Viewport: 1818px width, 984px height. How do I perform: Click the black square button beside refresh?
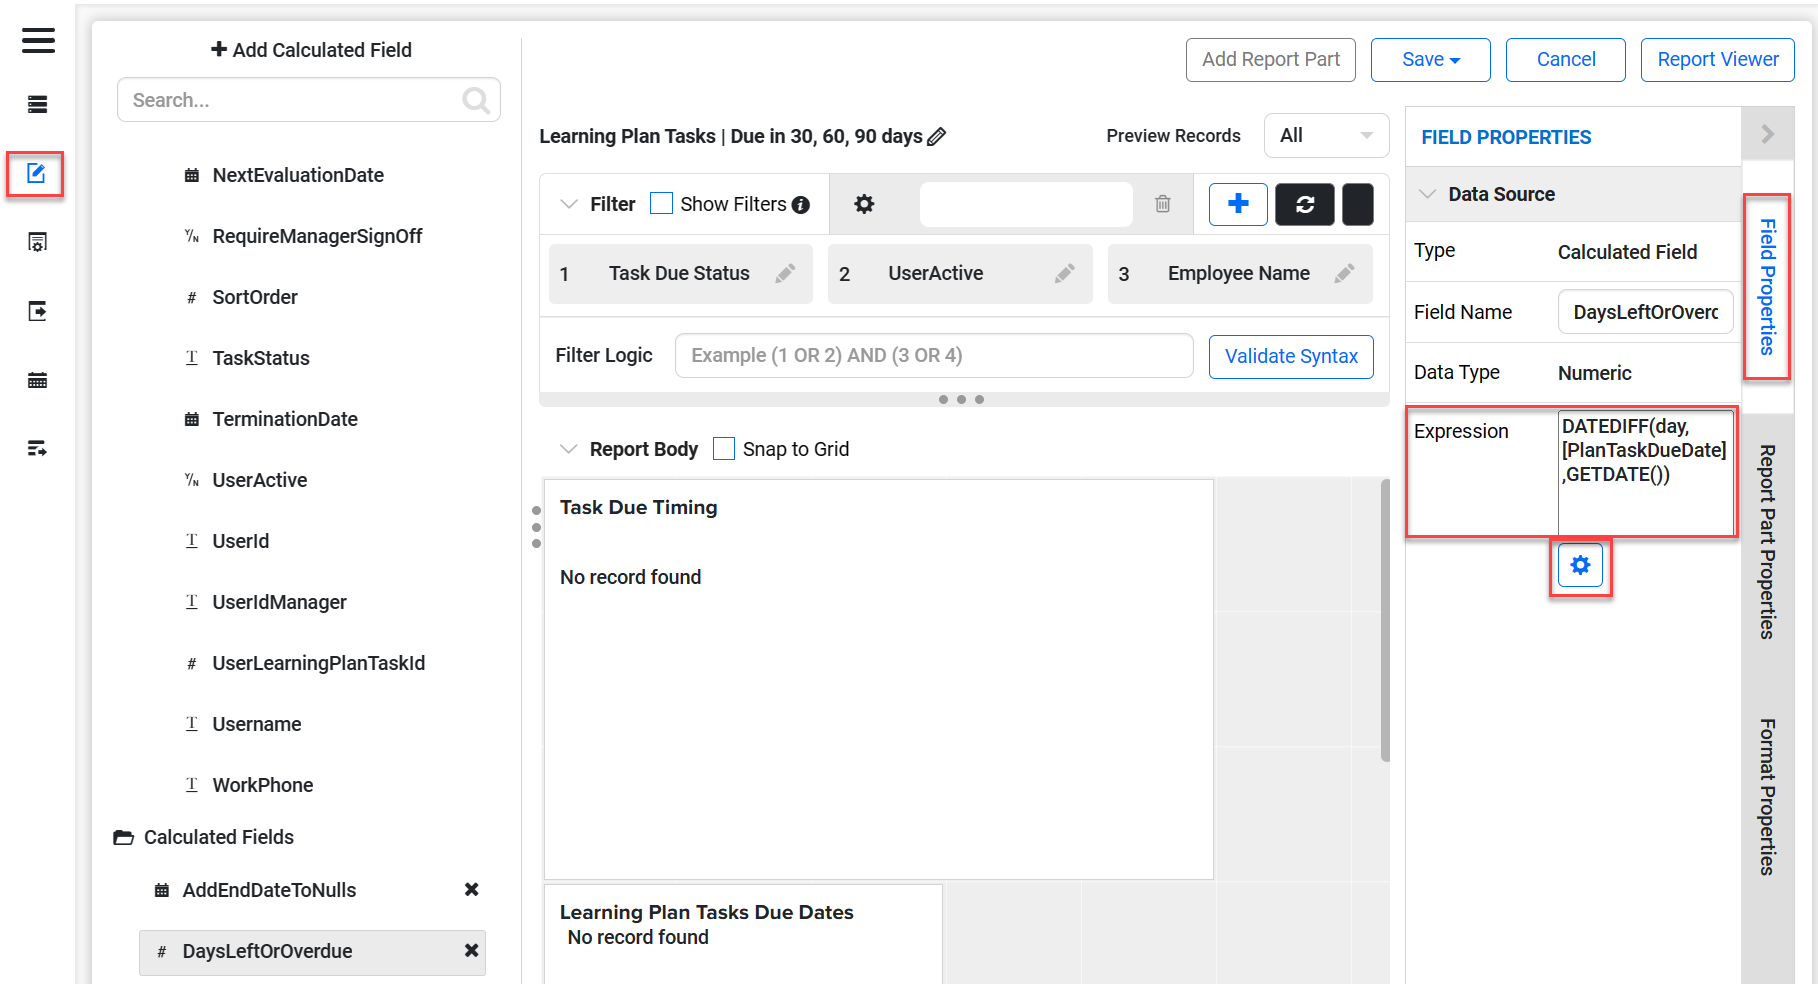(x=1358, y=204)
